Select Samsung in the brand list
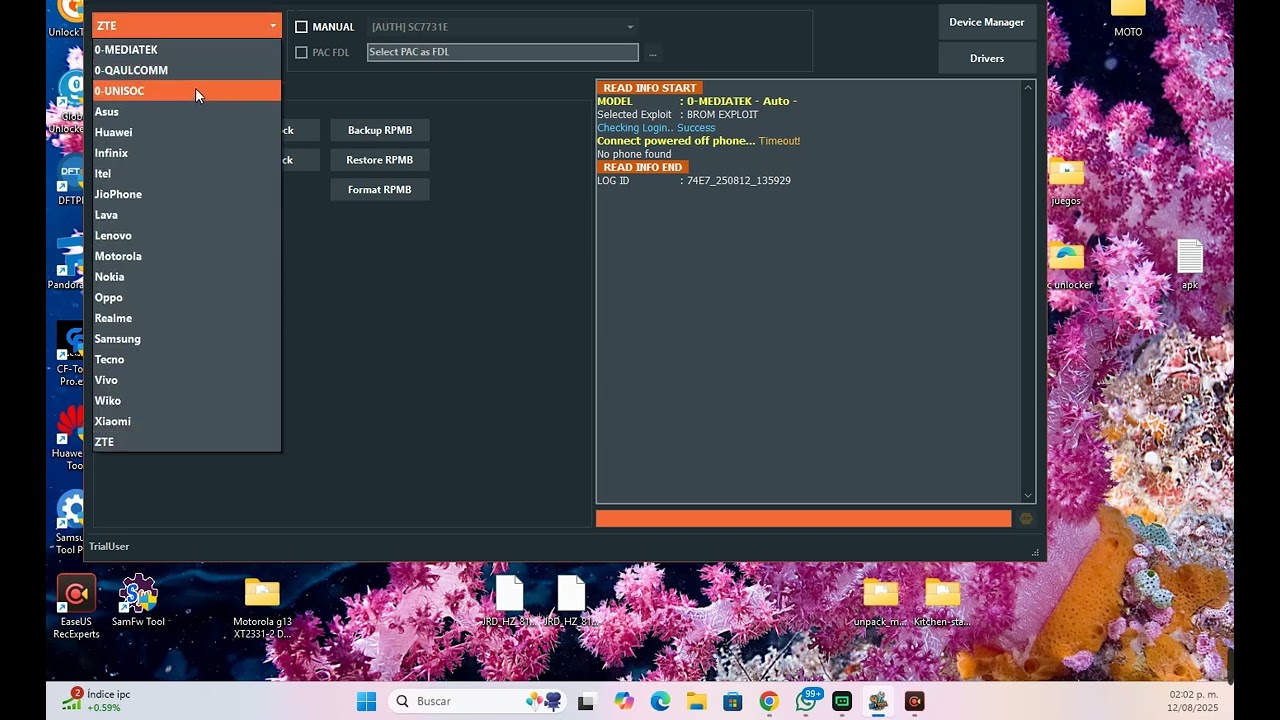This screenshot has width=1280, height=720. (x=186, y=339)
